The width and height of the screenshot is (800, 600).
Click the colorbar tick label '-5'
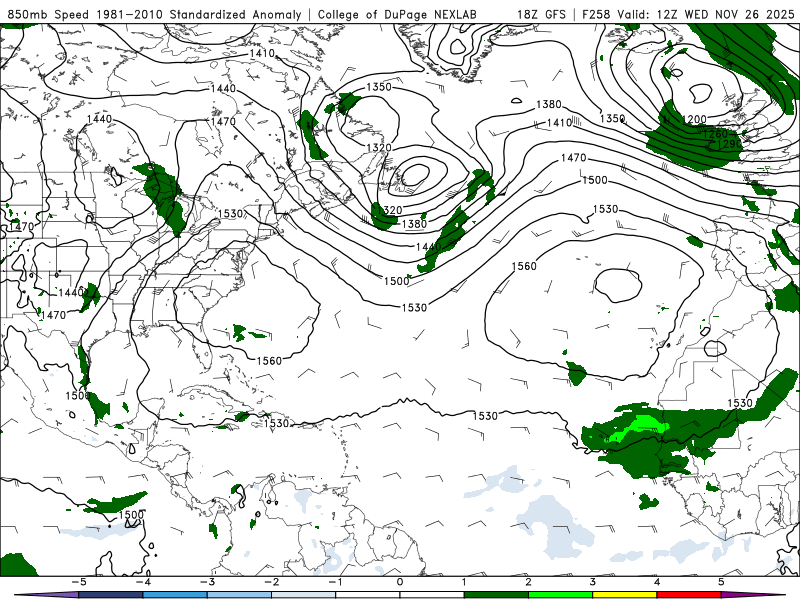point(78,582)
